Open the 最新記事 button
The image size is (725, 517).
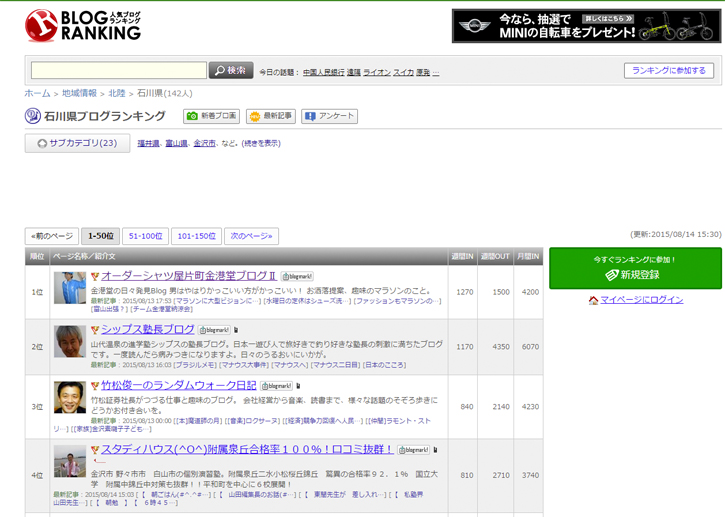pos(271,116)
